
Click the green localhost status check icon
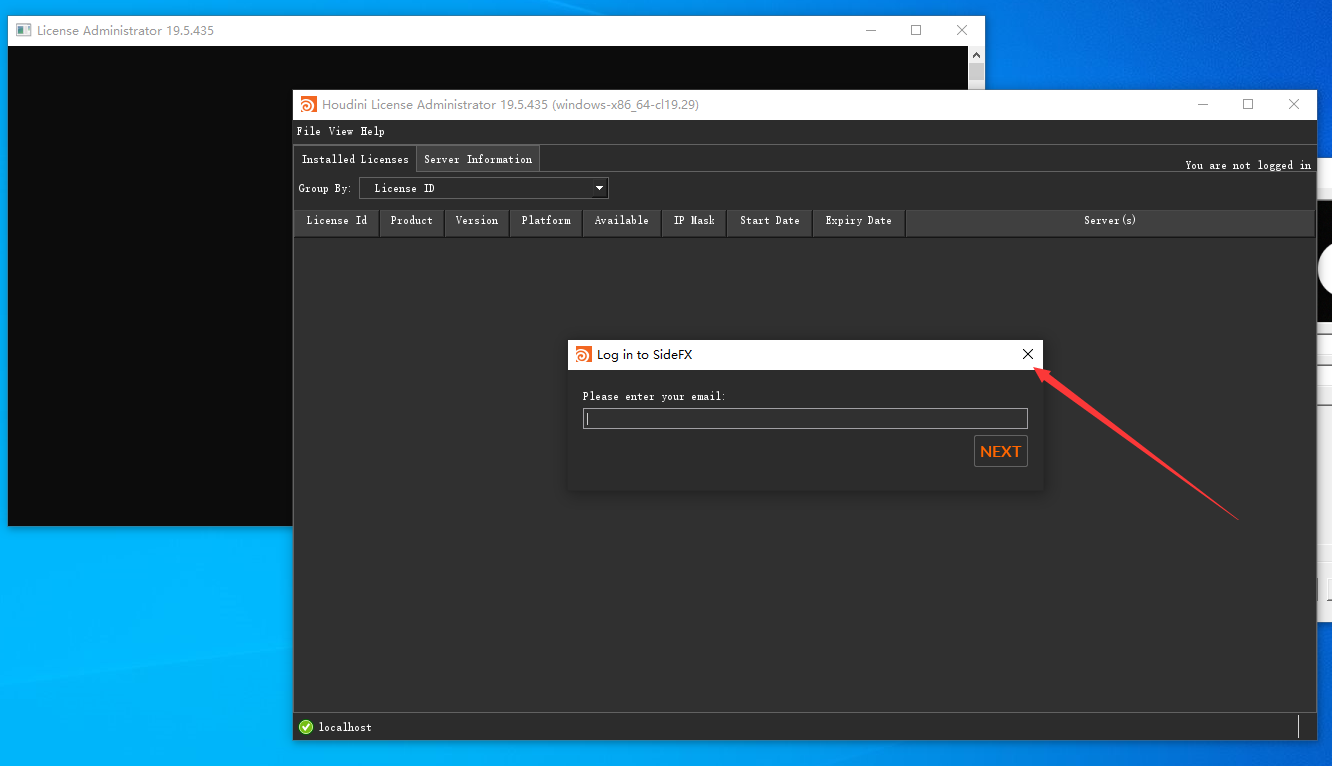coord(306,727)
